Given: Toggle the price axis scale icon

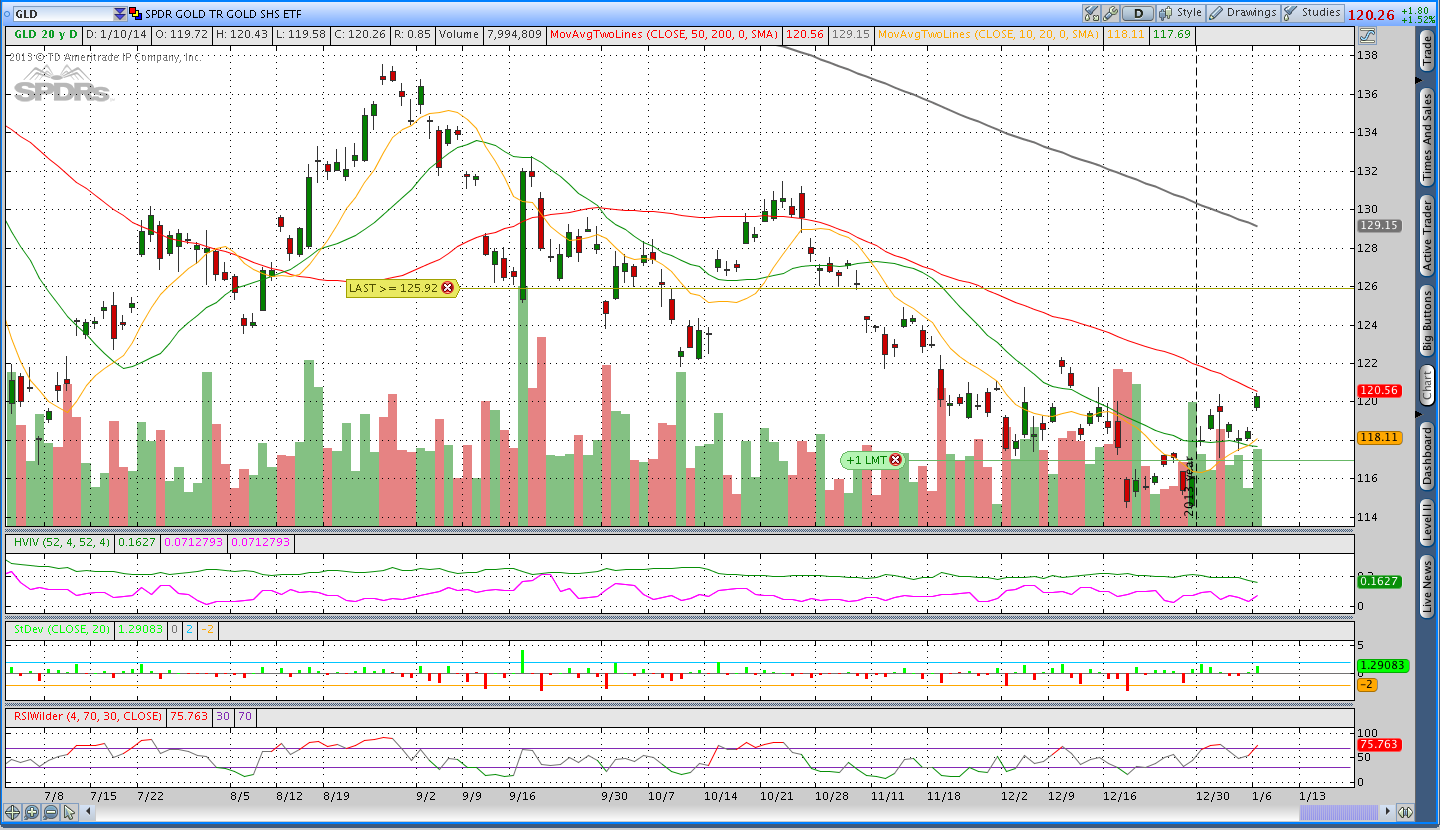Looking at the screenshot, I should pos(1367,36).
